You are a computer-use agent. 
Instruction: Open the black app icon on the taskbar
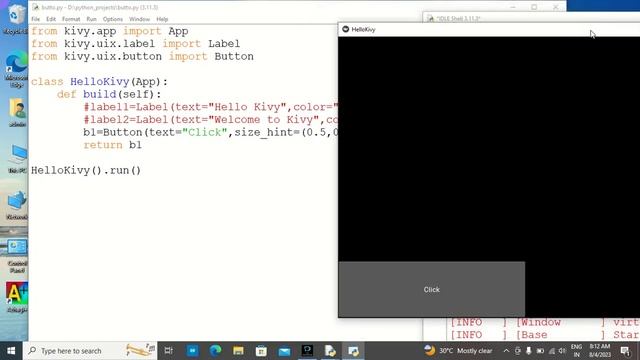[x=307, y=351]
